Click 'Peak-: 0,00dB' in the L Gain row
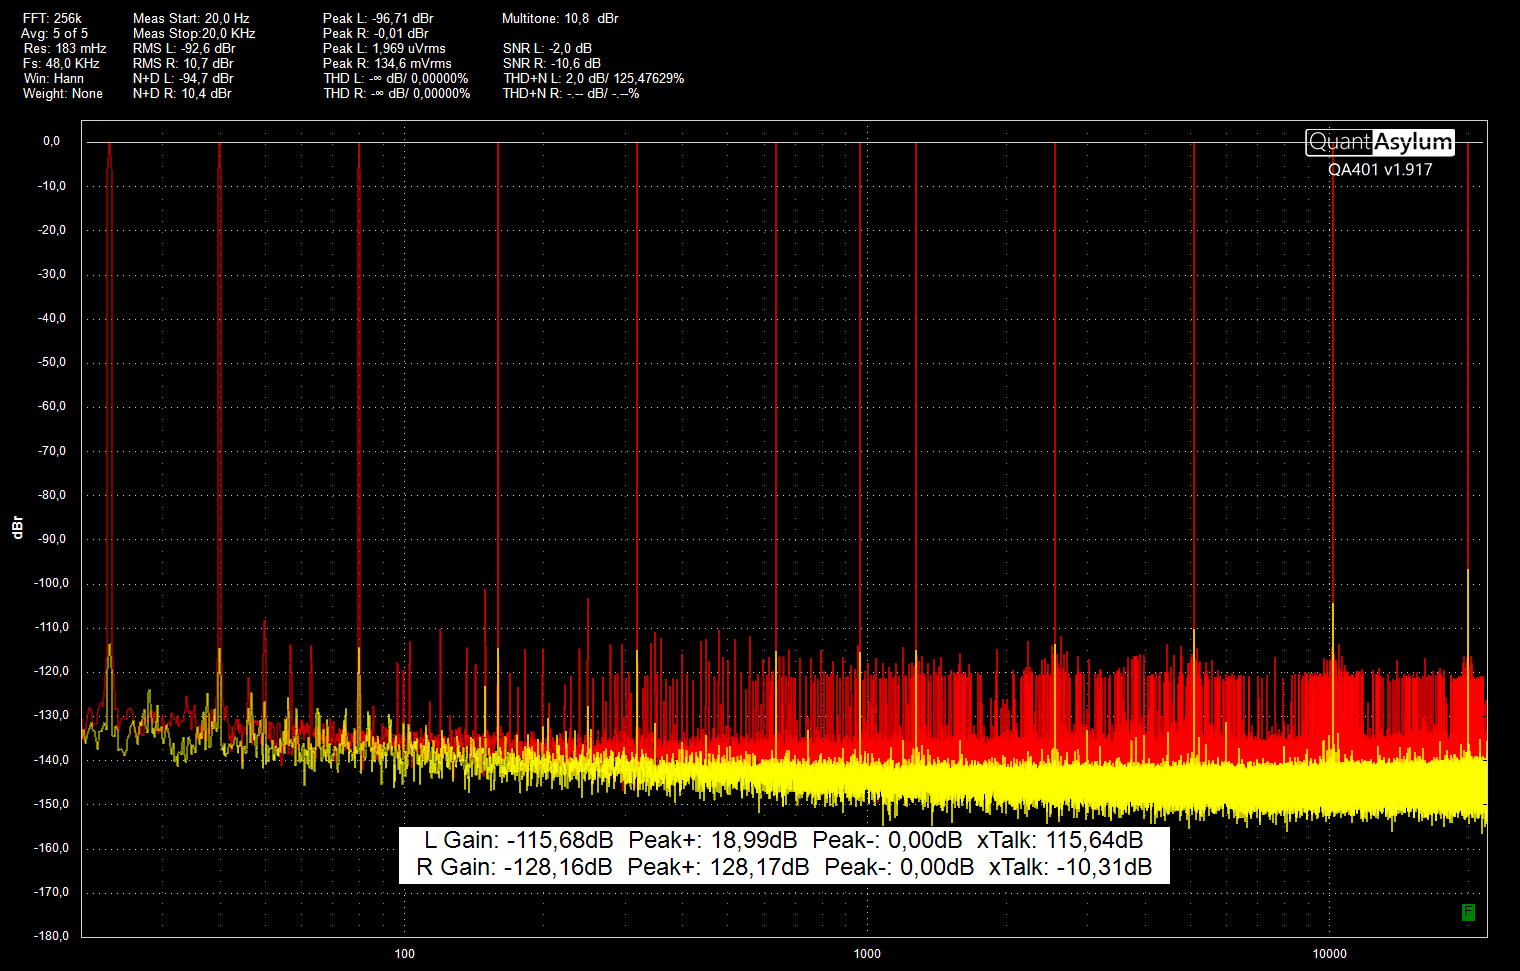 [x=887, y=840]
